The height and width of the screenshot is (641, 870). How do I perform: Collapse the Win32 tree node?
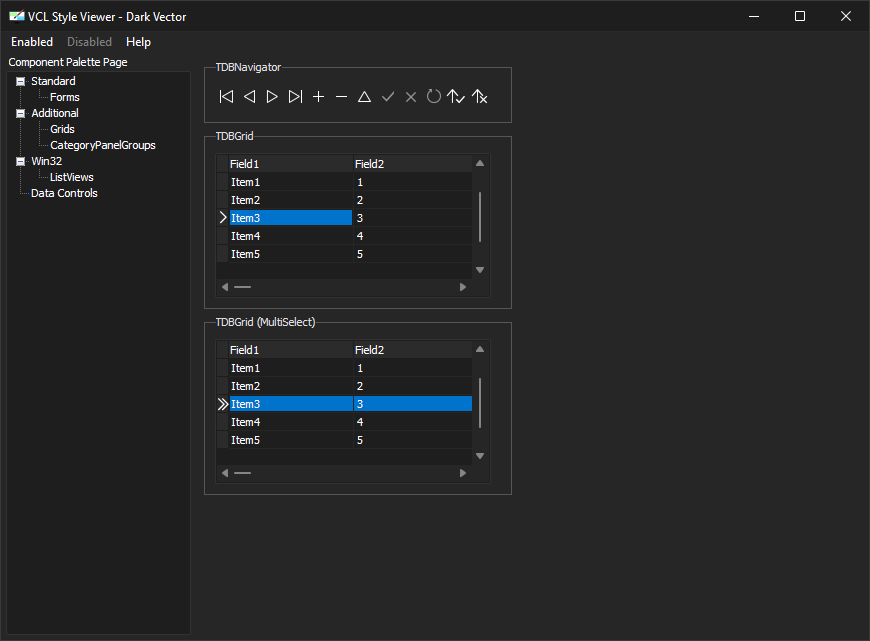pos(21,161)
